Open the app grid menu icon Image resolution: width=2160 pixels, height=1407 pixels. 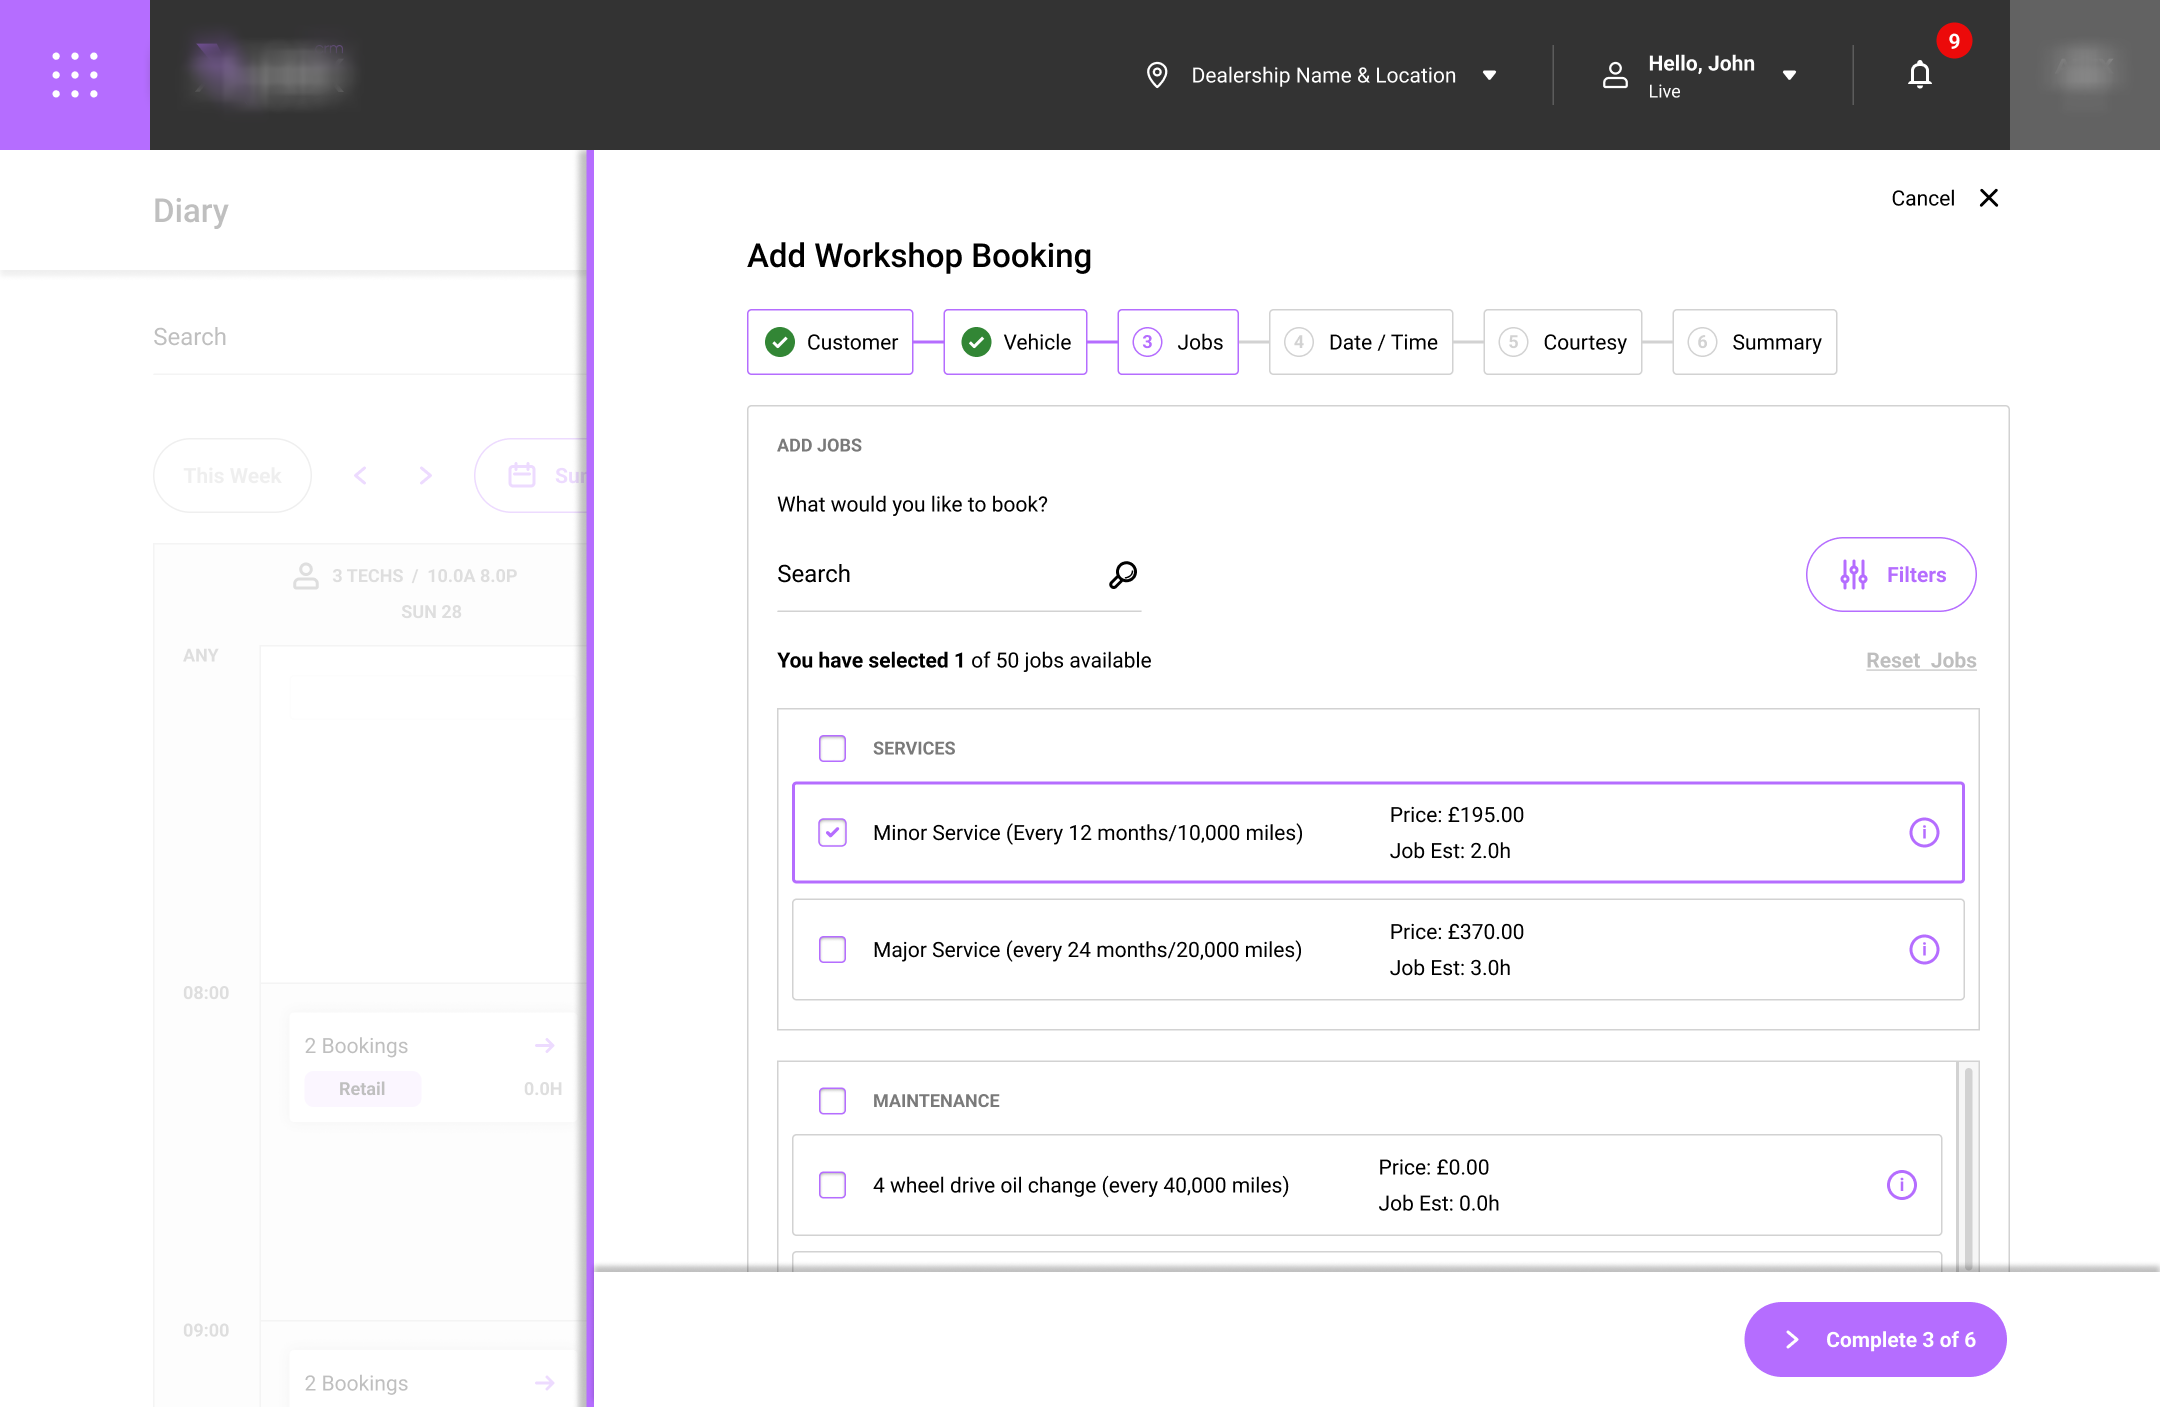[75, 75]
